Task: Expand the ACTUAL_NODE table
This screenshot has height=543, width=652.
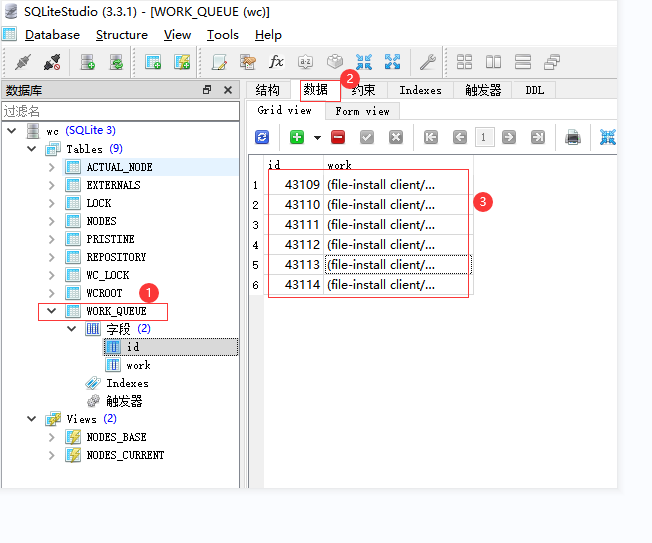Action: 52,167
